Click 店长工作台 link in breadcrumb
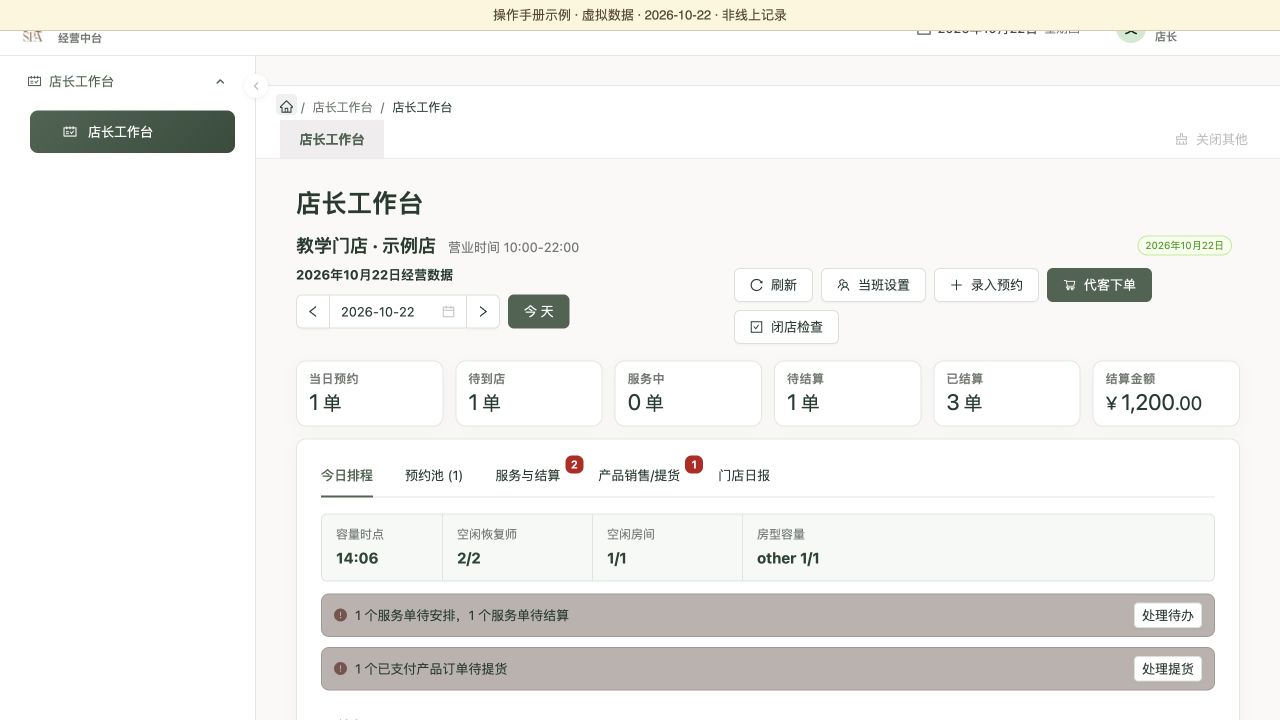The width and height of the screenshot is (1280, 720). [342, 107]
